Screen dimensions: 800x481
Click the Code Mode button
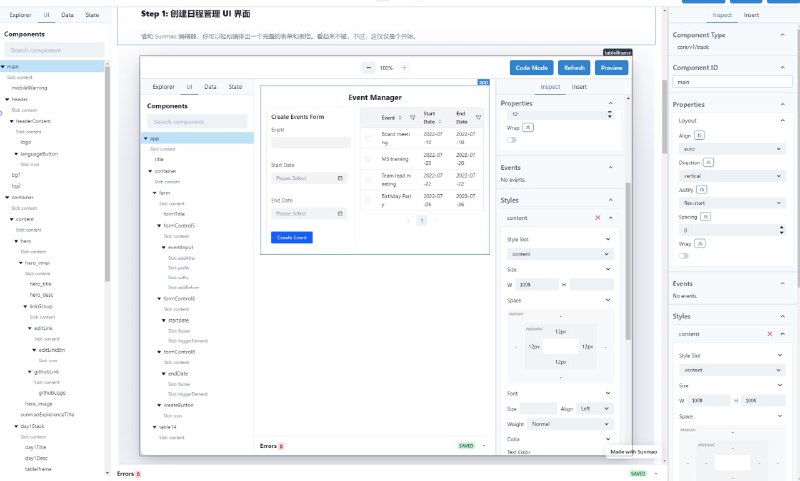[531, 68]
